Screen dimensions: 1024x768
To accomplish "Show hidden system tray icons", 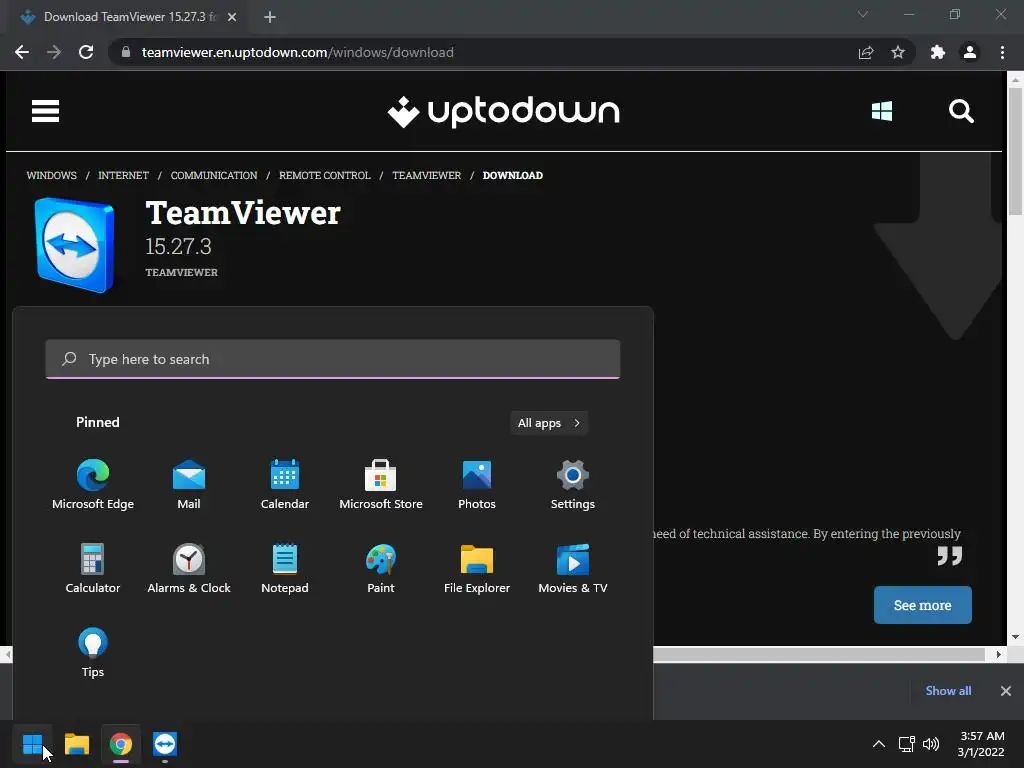I will pos(879,744).
